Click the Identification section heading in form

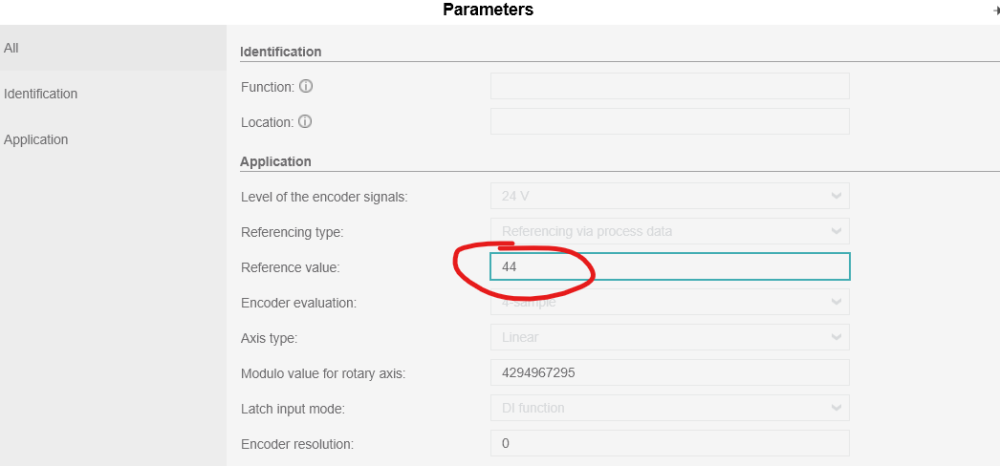click(281, 52)
